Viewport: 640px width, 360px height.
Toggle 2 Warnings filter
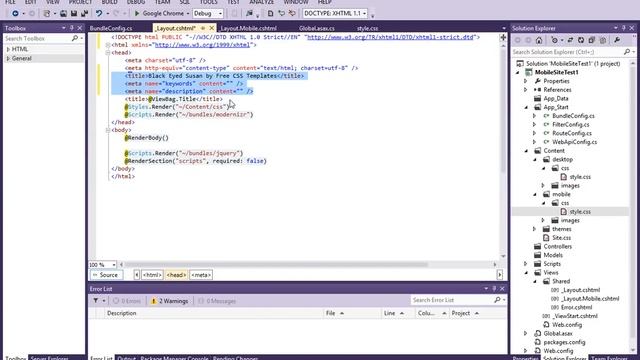170,301
